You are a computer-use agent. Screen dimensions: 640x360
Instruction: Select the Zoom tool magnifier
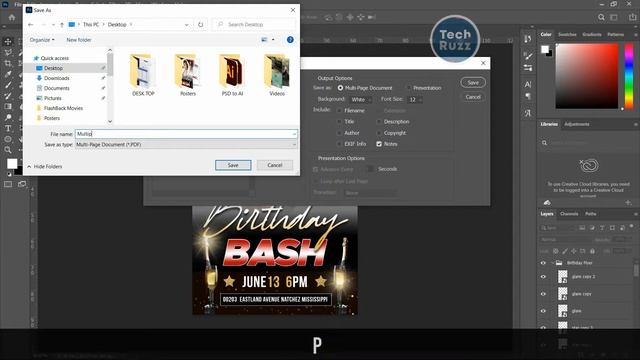(x=8, y=150)
